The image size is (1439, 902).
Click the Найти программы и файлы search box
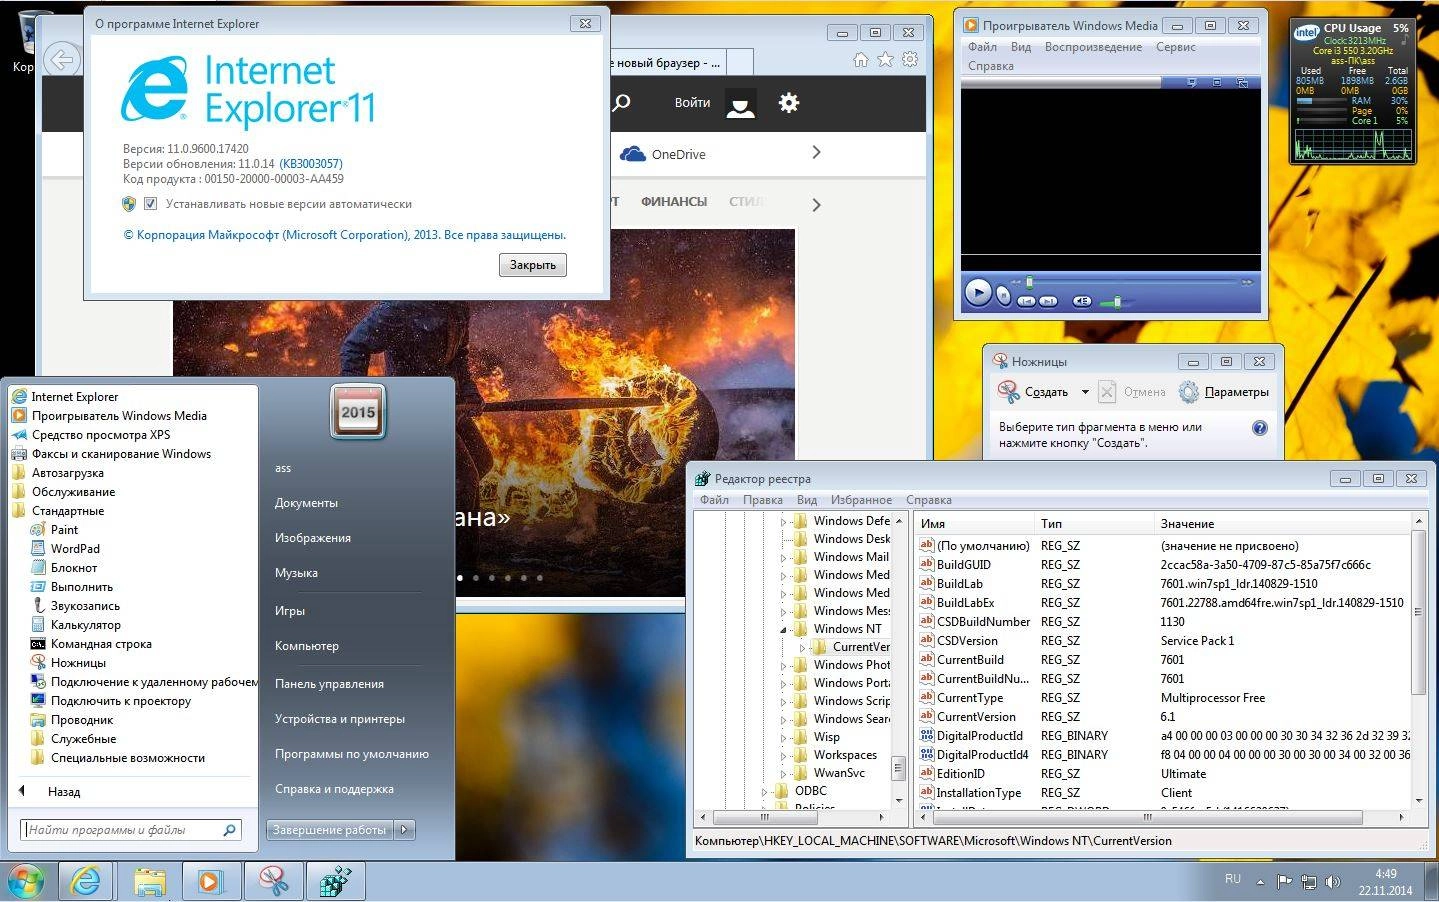pyautogui.click(x=131, y=830)
